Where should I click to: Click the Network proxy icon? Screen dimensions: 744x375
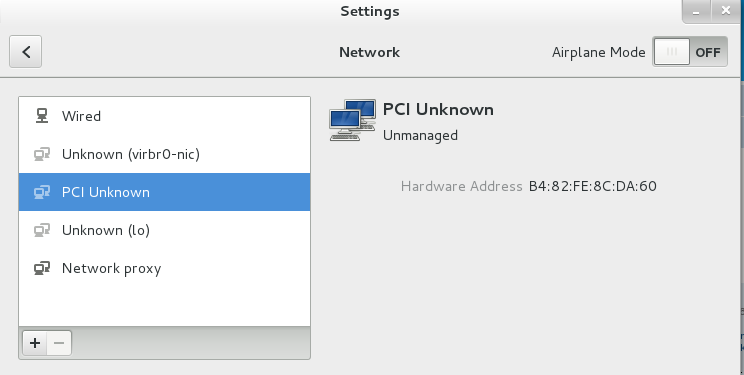click(42, 268)
